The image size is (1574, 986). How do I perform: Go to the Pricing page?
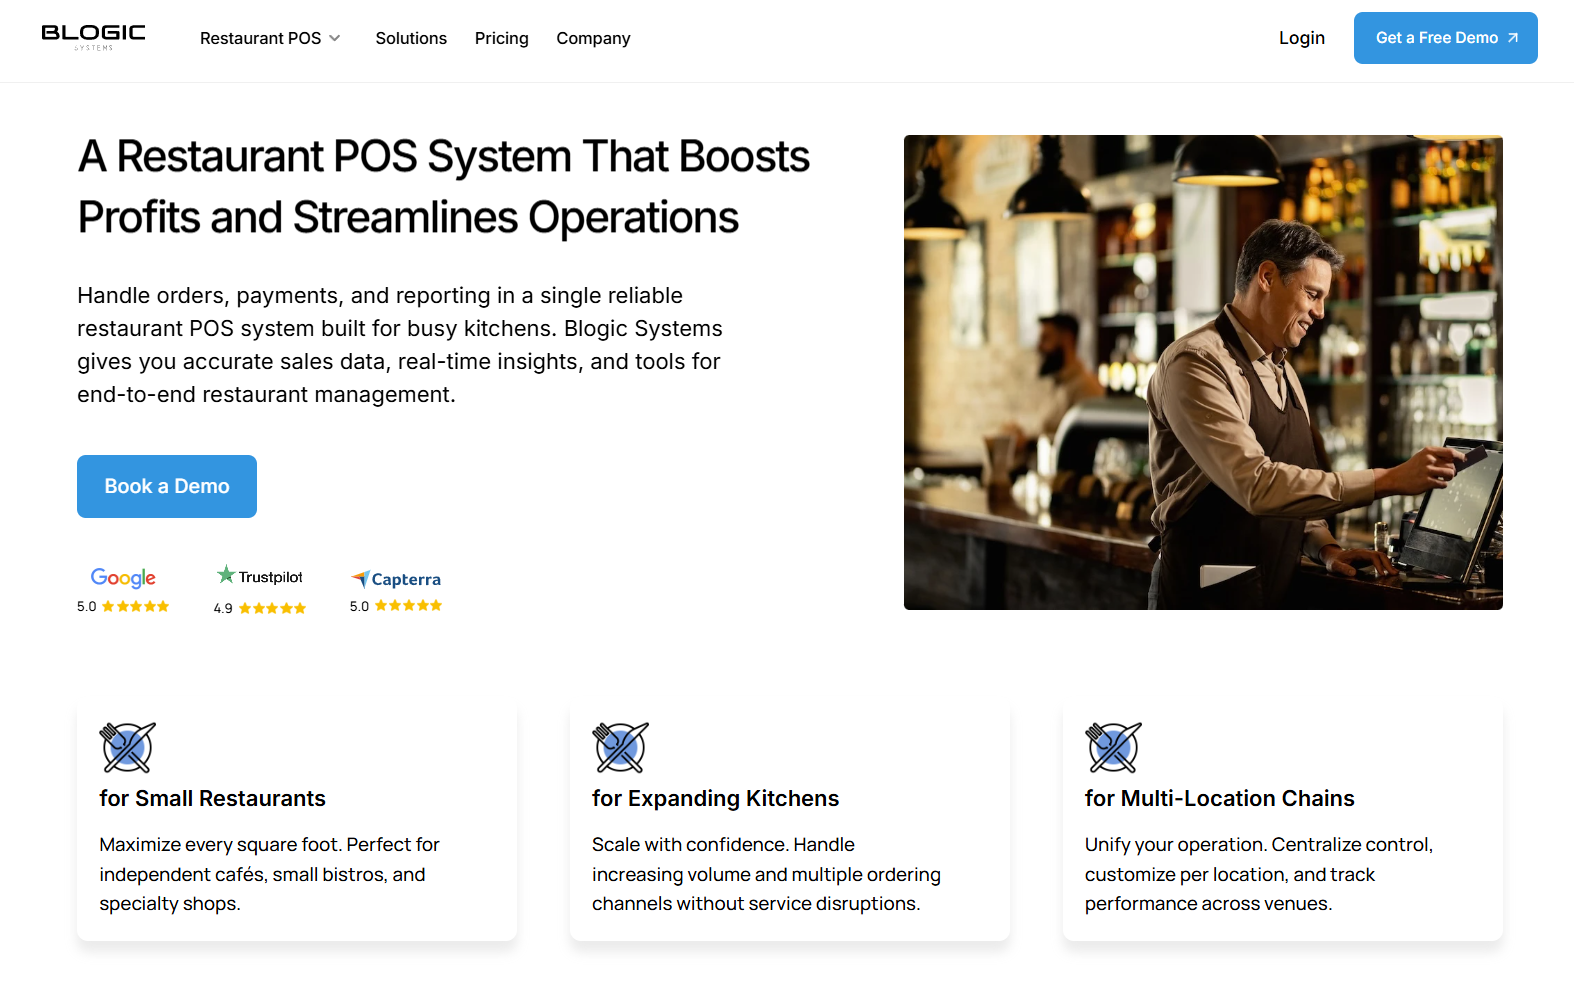click(x=501, y=38)
